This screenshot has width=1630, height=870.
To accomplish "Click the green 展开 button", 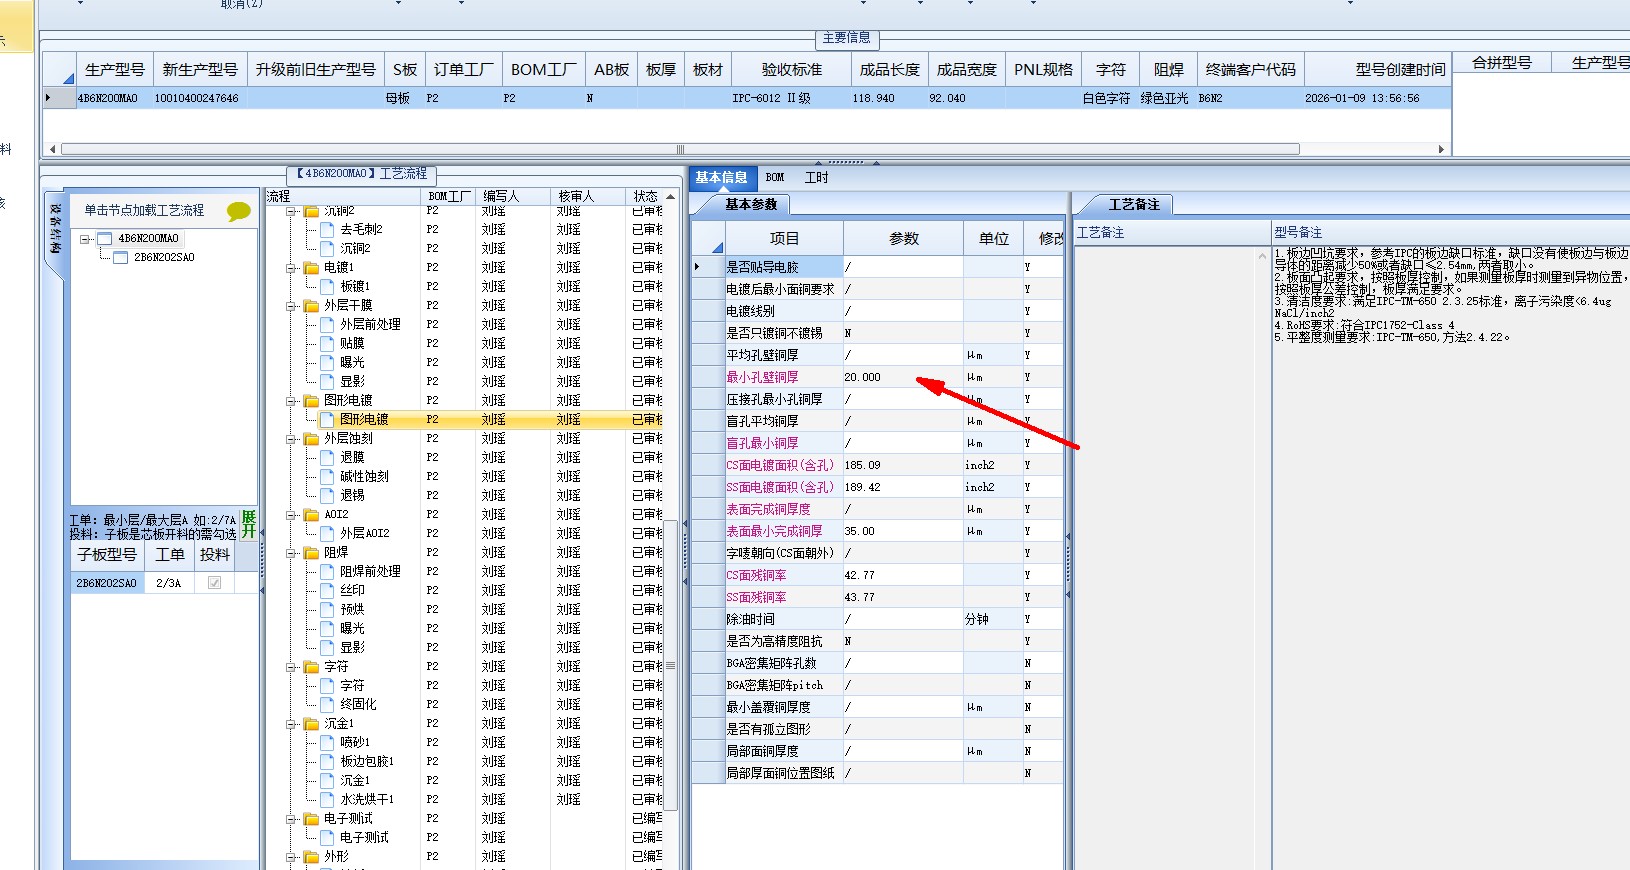I will [x=249, y=524].
